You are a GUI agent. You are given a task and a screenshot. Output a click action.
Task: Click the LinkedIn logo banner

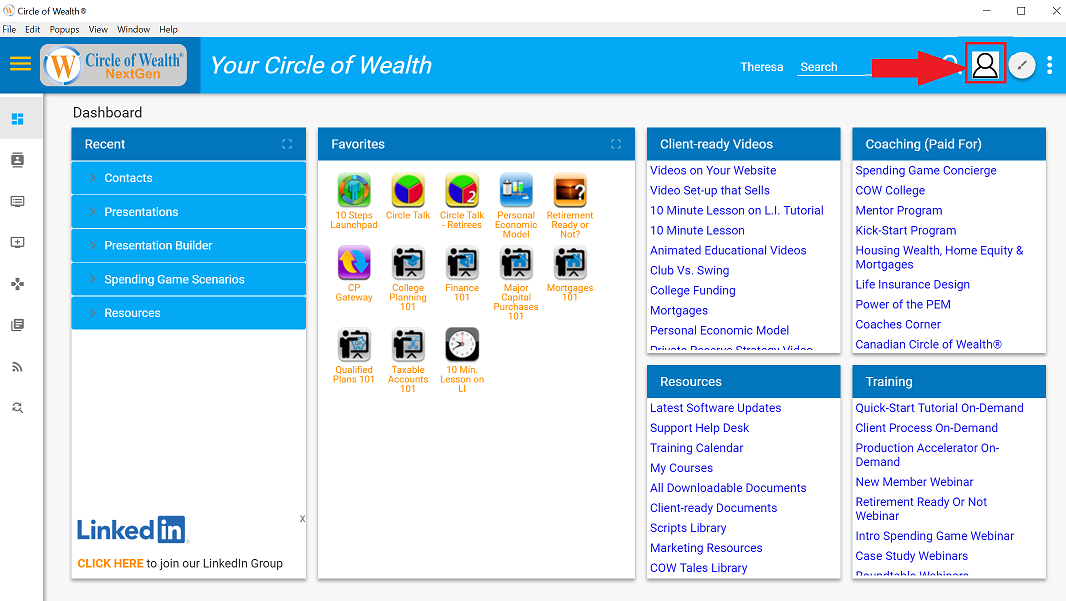(133, 530)
